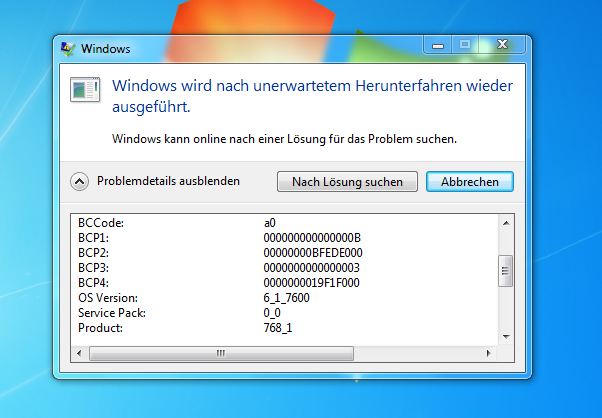Click the value '6_1_7600'
Viewport: 602px width, 418px height.
click(x=286, y=298)
